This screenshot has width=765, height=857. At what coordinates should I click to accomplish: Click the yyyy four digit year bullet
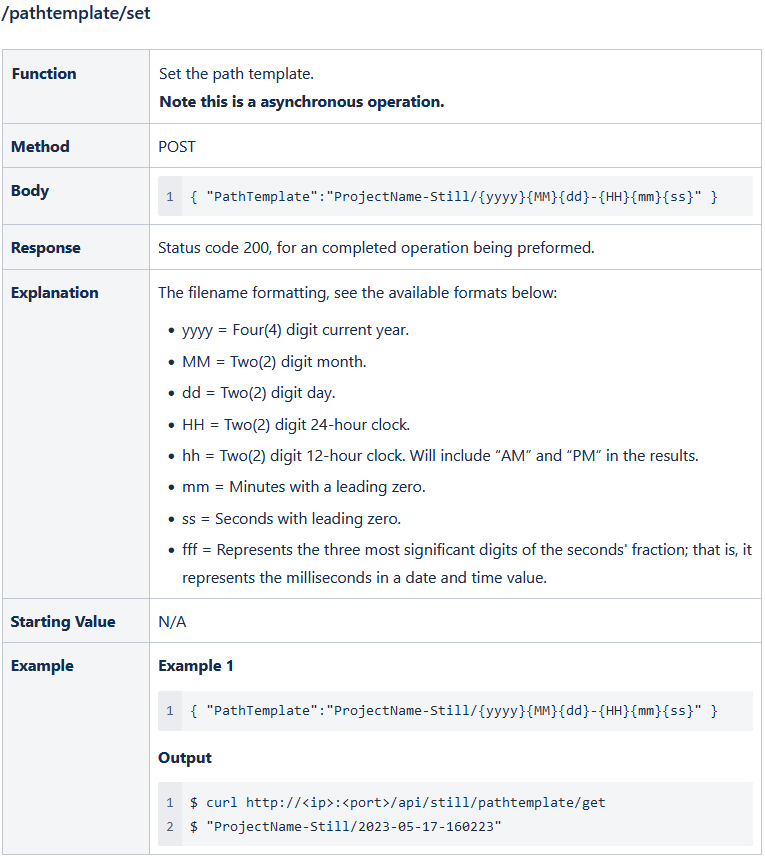tap(295, 330)
